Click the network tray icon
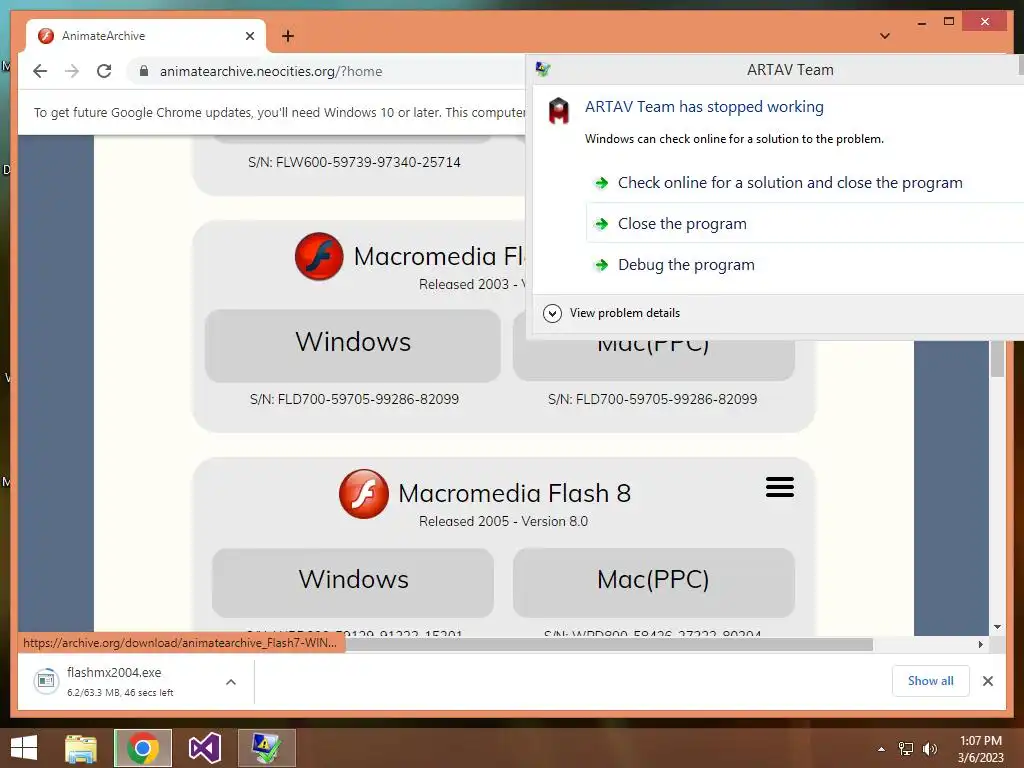This screenshot has height=768, width=1024. [x=906, y=749]
